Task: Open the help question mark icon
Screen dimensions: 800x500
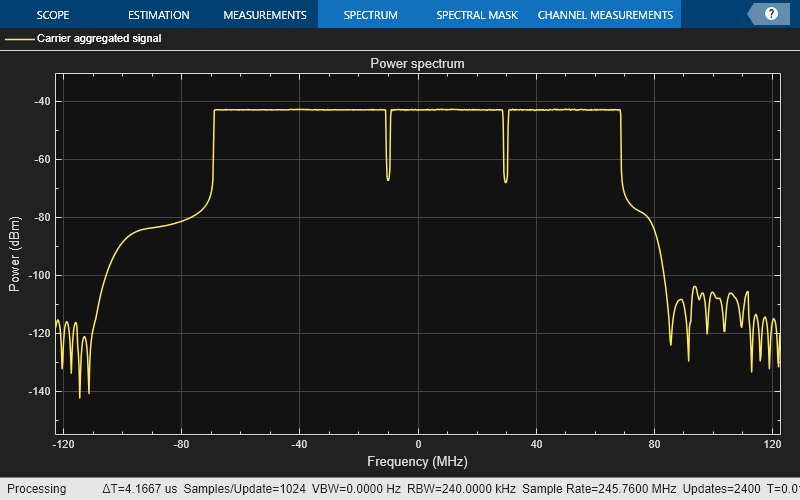Action: pos(771,14)
